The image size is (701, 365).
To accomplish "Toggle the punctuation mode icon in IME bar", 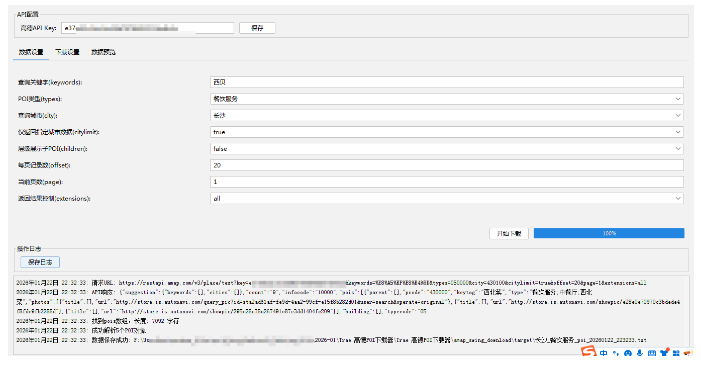I will click(616, 353).
